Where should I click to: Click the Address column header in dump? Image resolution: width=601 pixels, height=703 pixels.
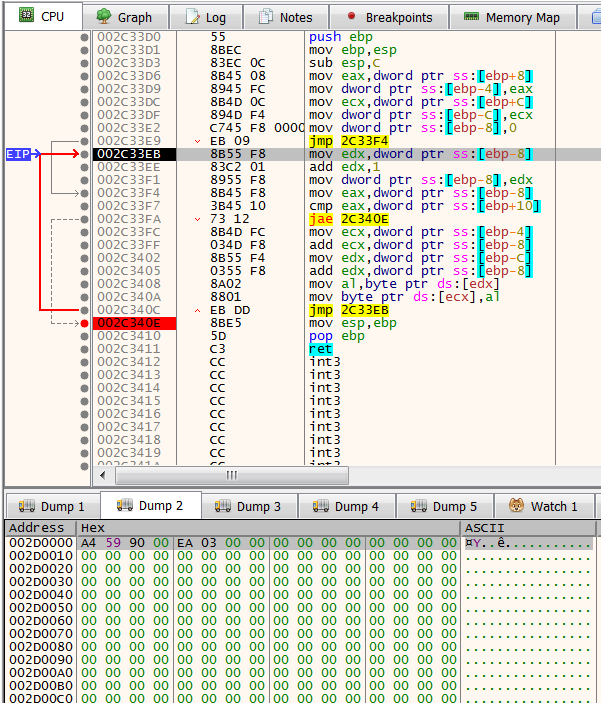click(x=40, y=528)
